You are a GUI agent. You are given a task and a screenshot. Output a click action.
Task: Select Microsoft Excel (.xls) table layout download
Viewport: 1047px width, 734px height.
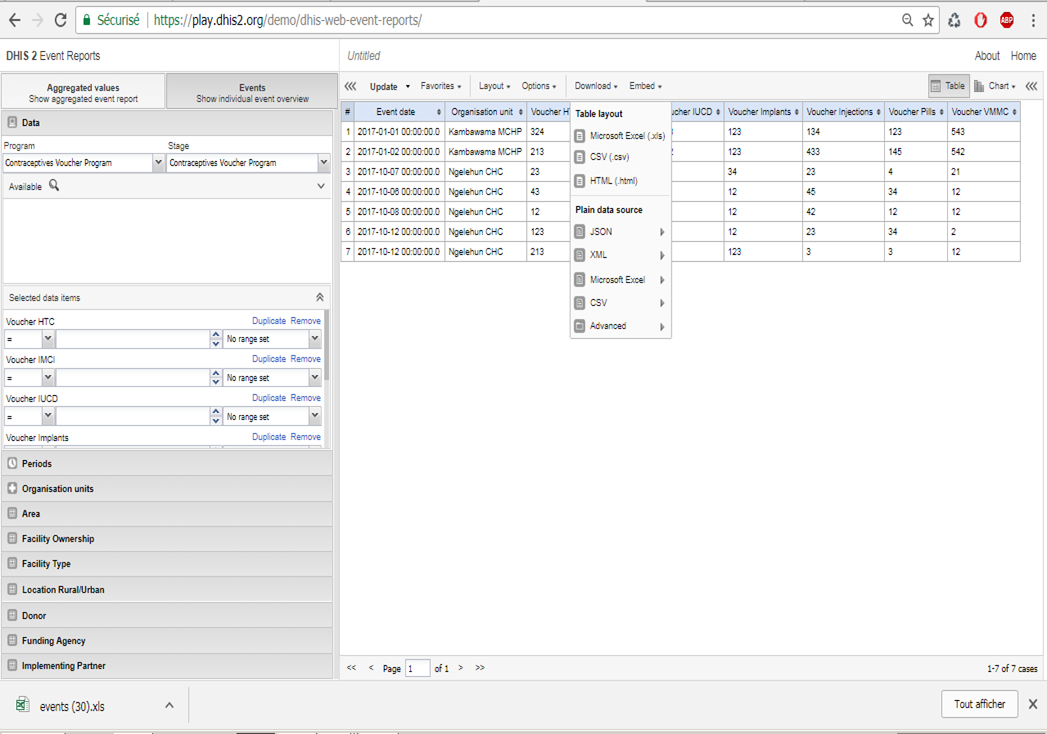(626, 136)
